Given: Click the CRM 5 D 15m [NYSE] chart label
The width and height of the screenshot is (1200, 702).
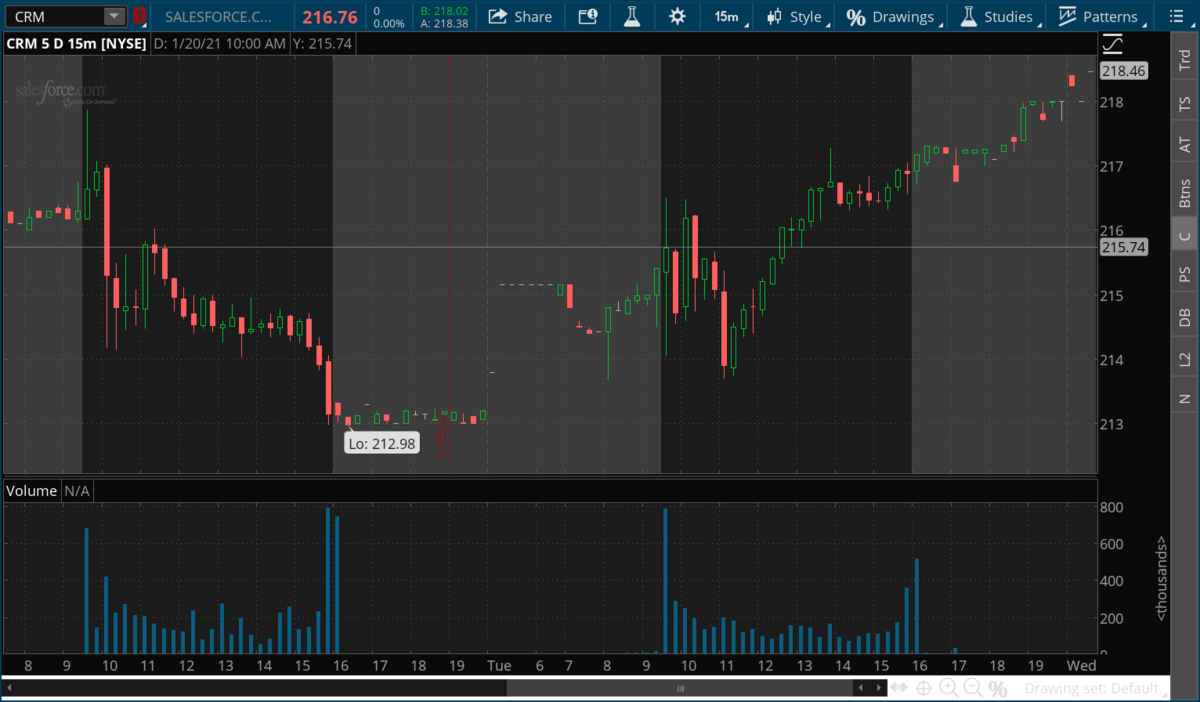Looking at the screenshot, I should [x=77, y=44].
